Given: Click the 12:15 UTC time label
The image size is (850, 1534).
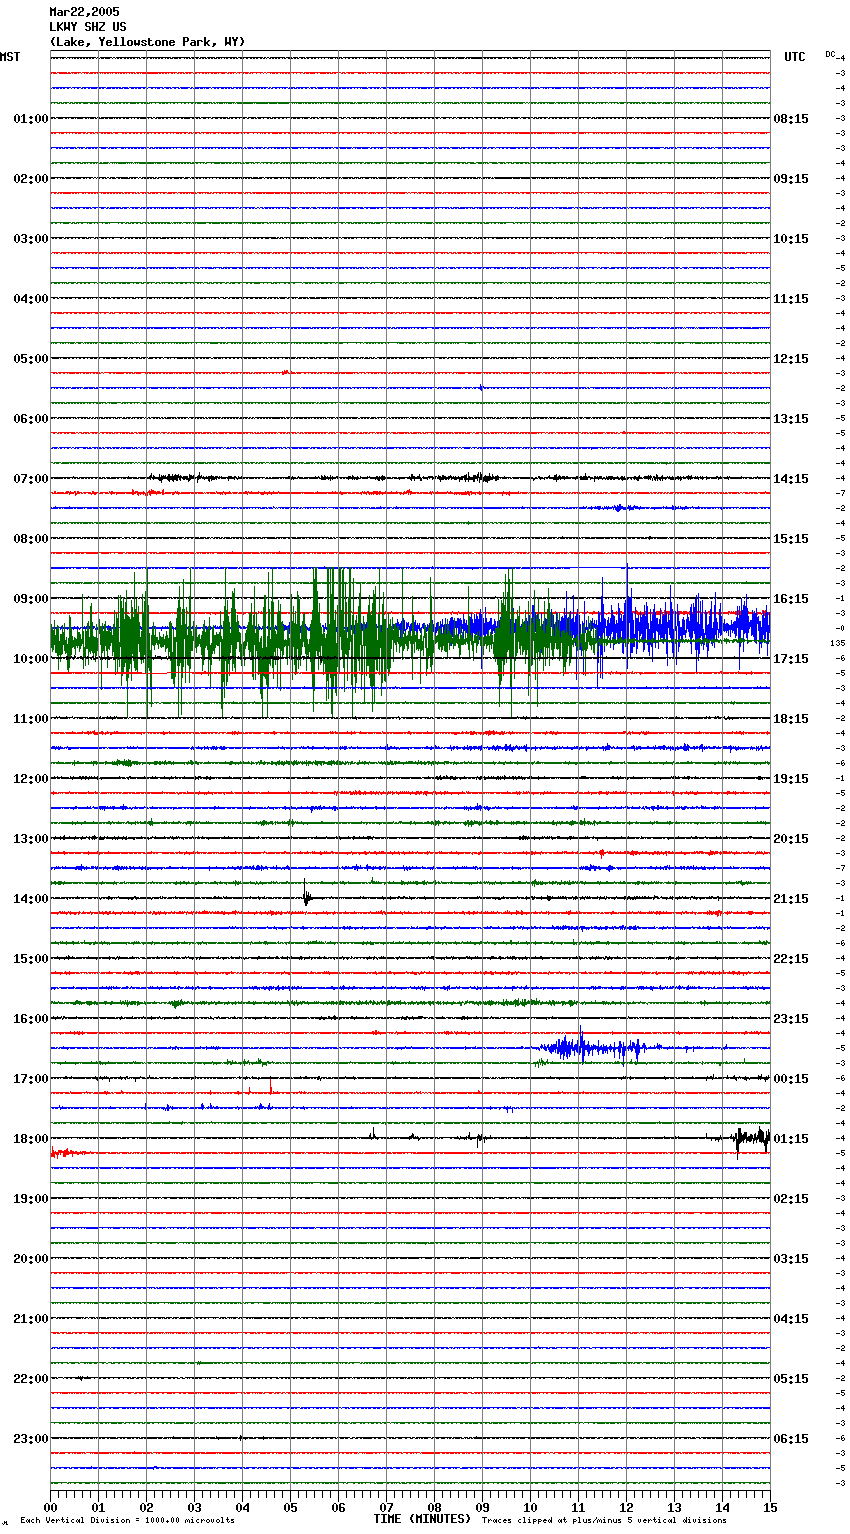Looking at the screenshot, I should point(791,359).
